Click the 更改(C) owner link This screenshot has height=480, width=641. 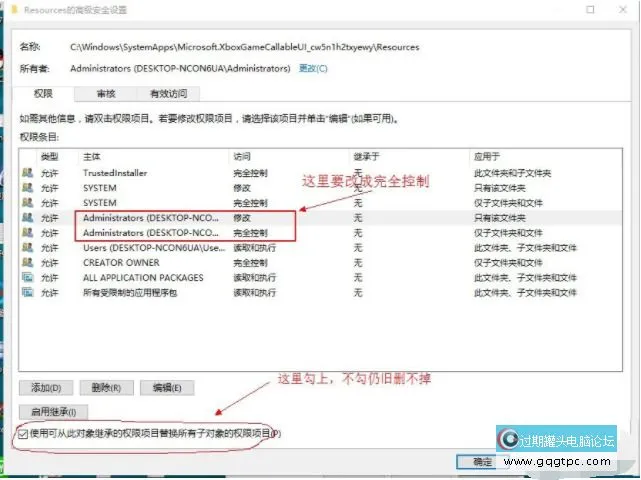(x=313, y=68)
